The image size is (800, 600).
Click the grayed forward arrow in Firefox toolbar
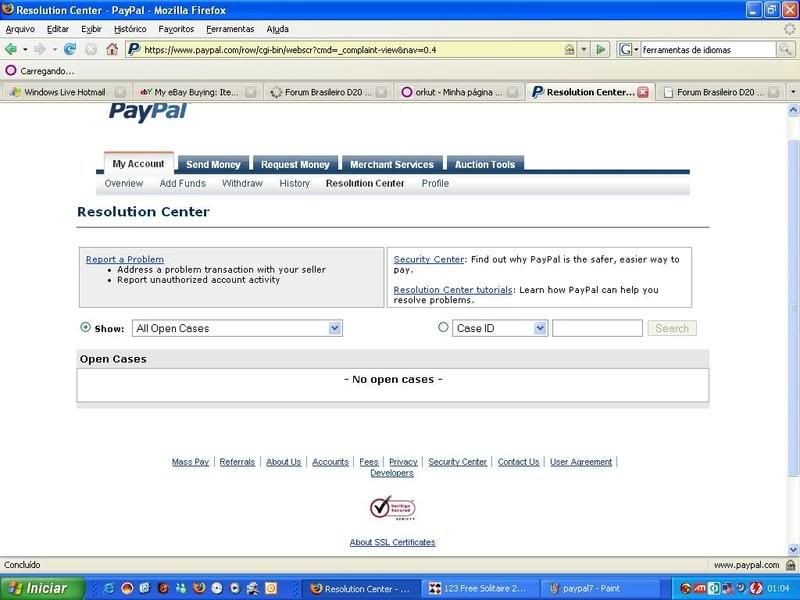[40, 49]
